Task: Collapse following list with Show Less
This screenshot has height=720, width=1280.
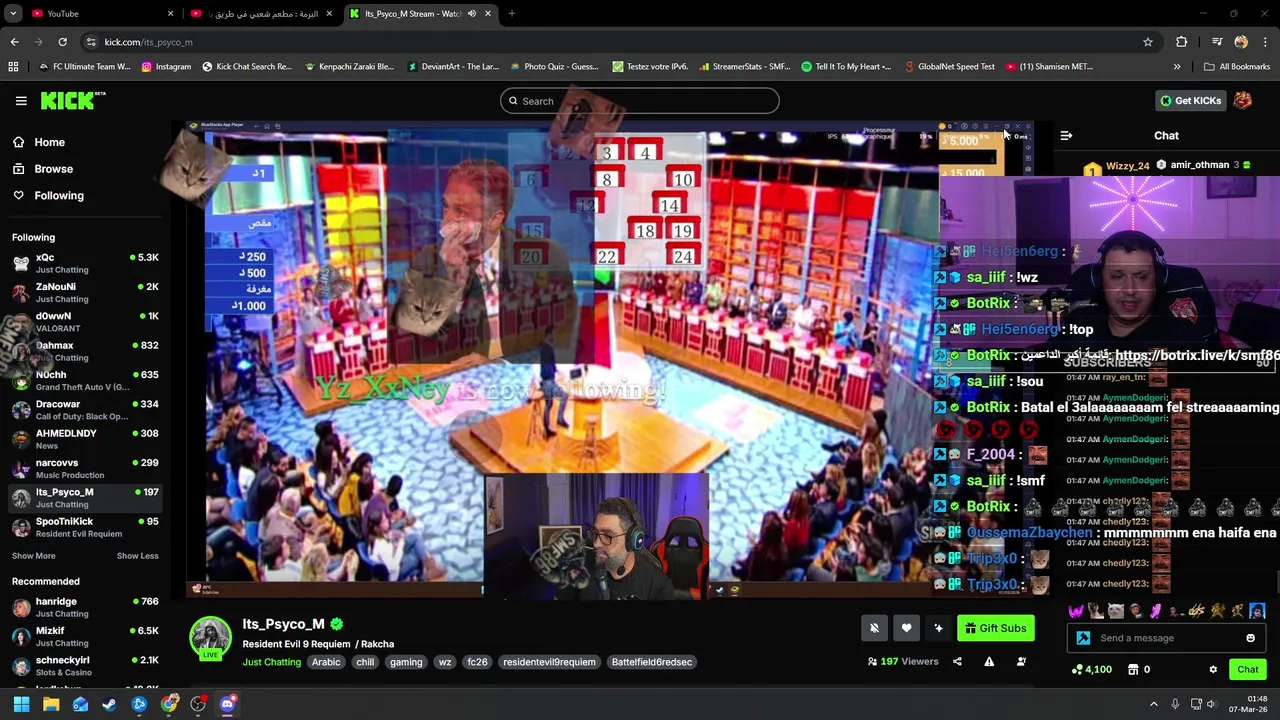Action: tap(137, 556)
